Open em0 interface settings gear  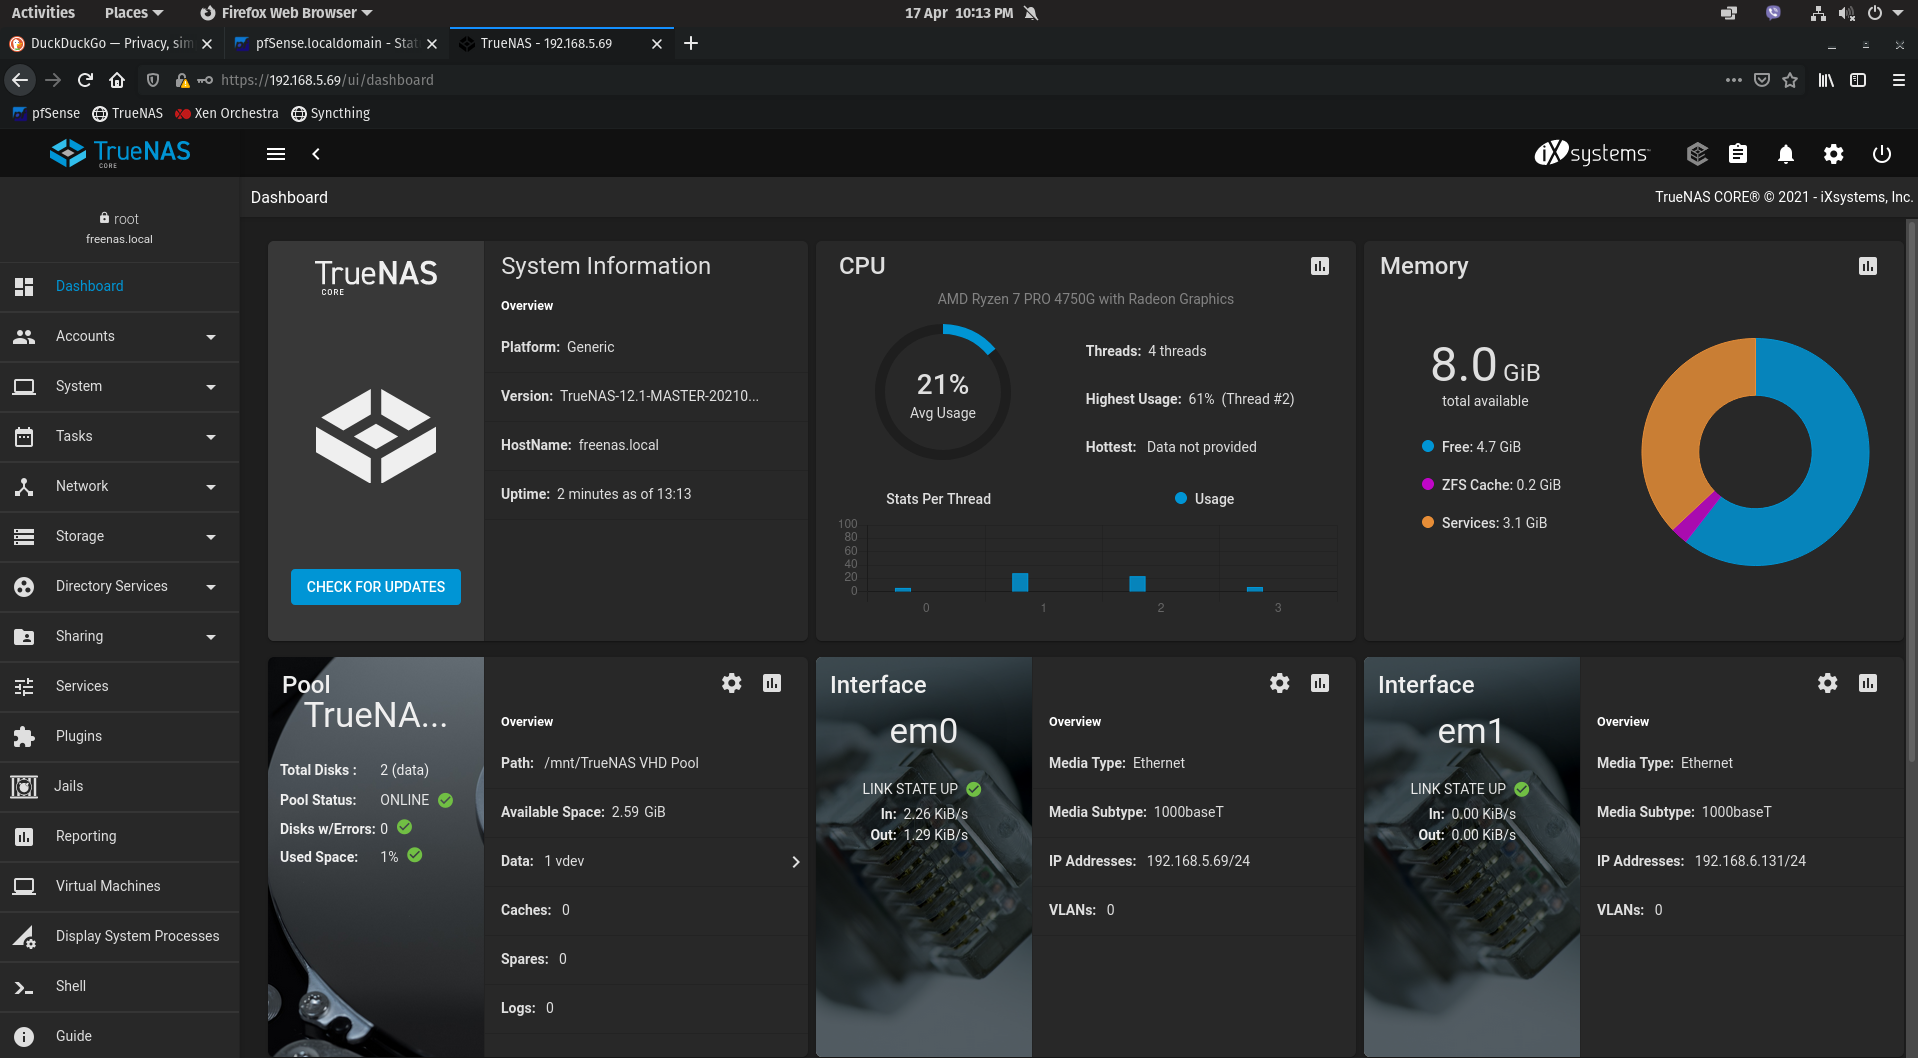click(x=1280, y=683)
